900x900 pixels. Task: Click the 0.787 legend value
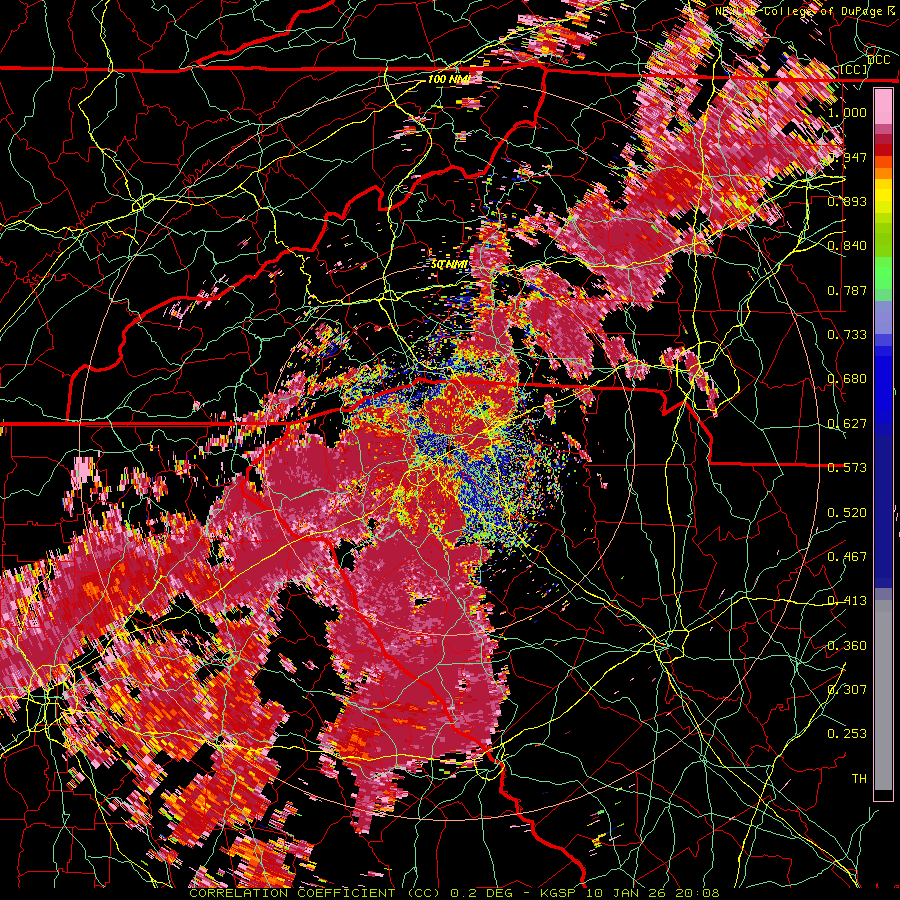point(847,290)
